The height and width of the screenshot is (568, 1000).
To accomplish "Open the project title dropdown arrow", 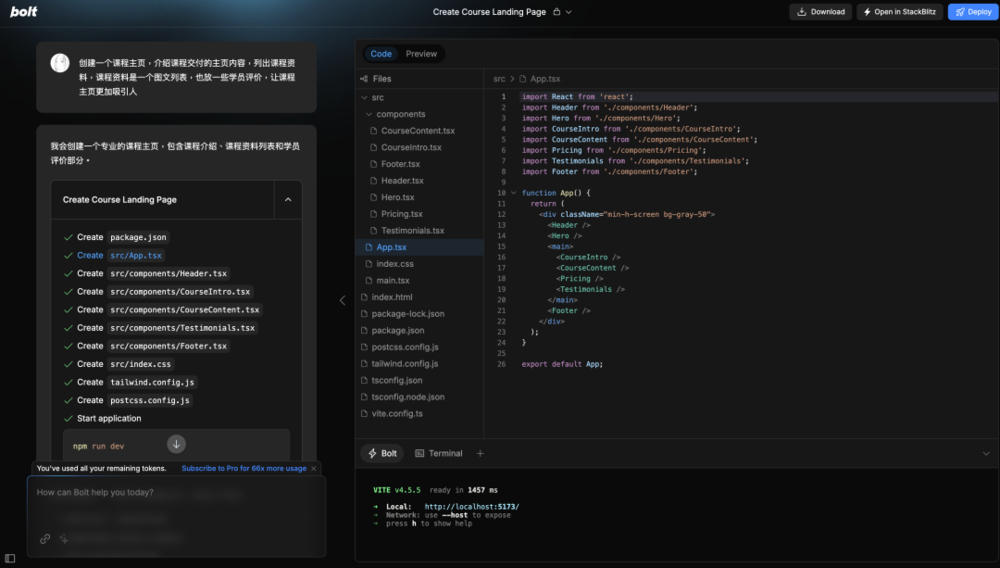I will click(569, 12).
